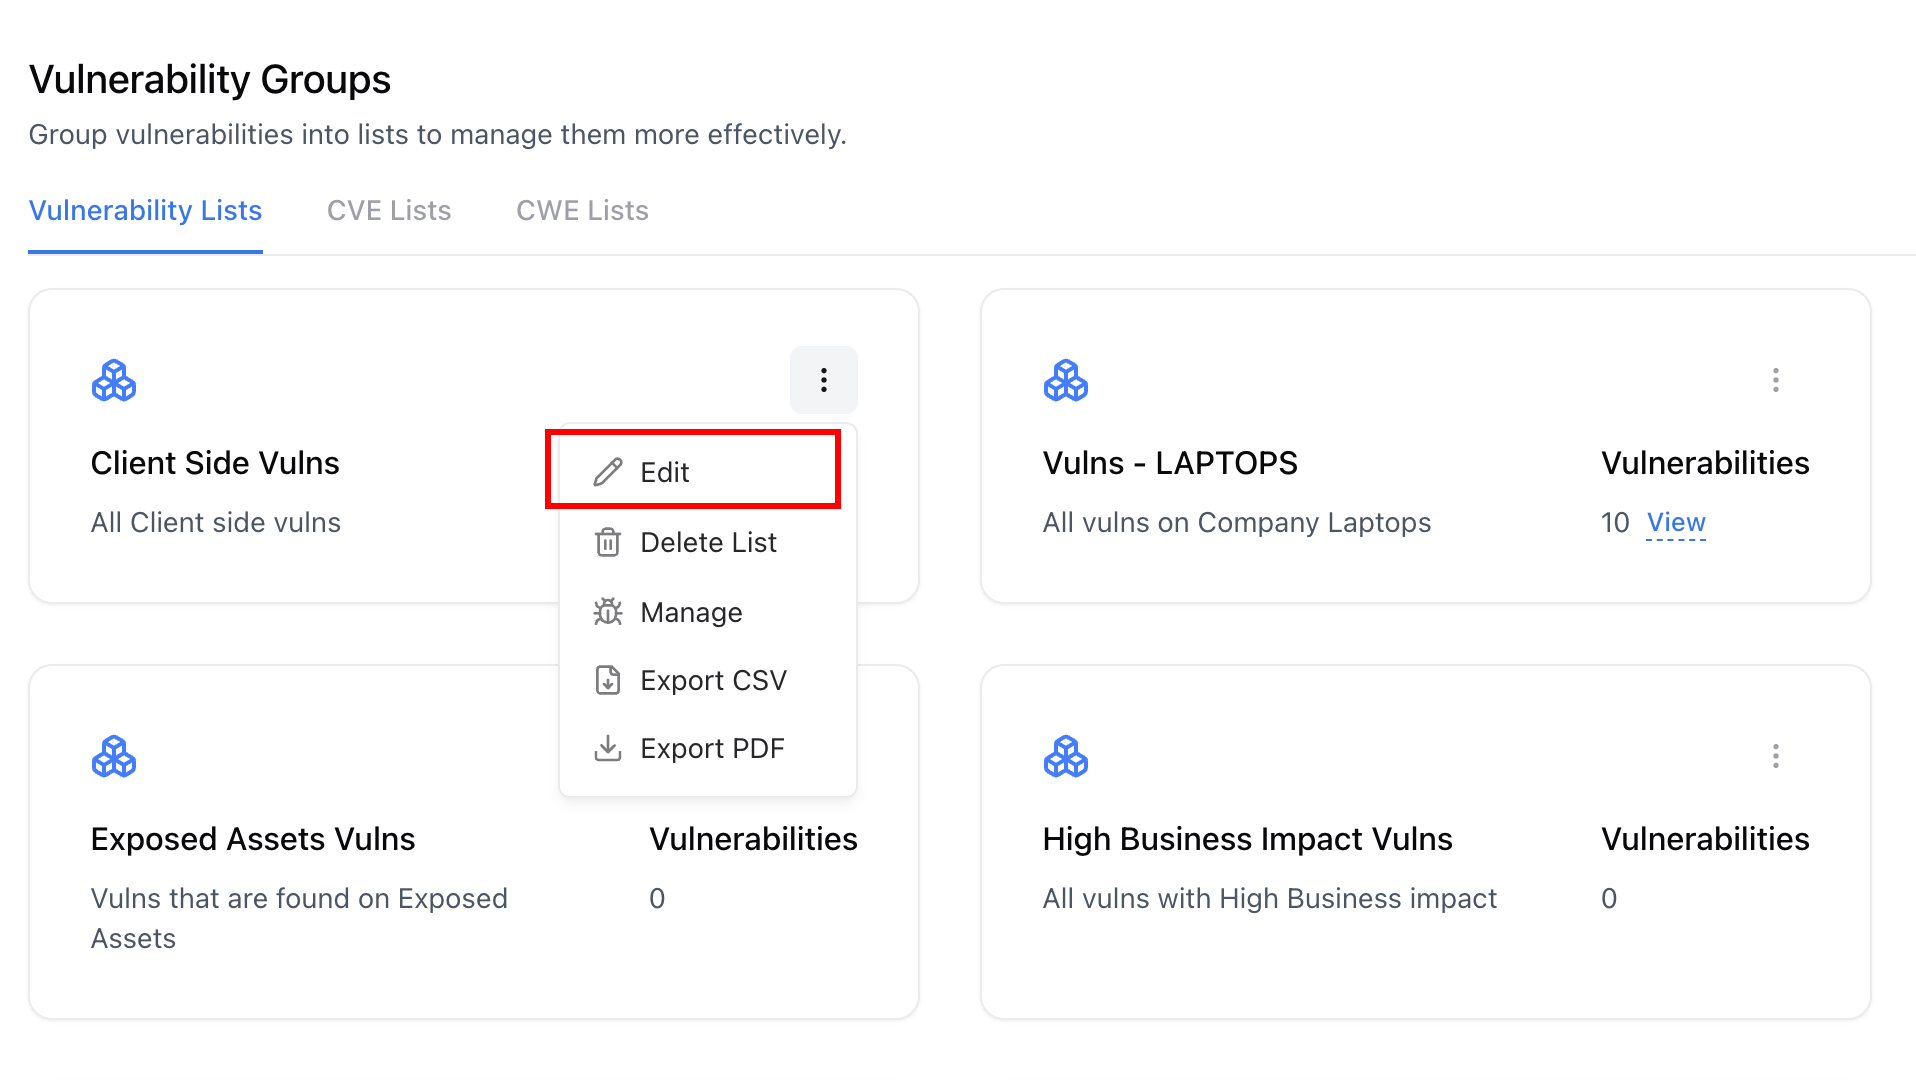Open the kebab menu on Client Side Vulns card
This screenshot has height=1080, width=1916.
tap(823, 380)
